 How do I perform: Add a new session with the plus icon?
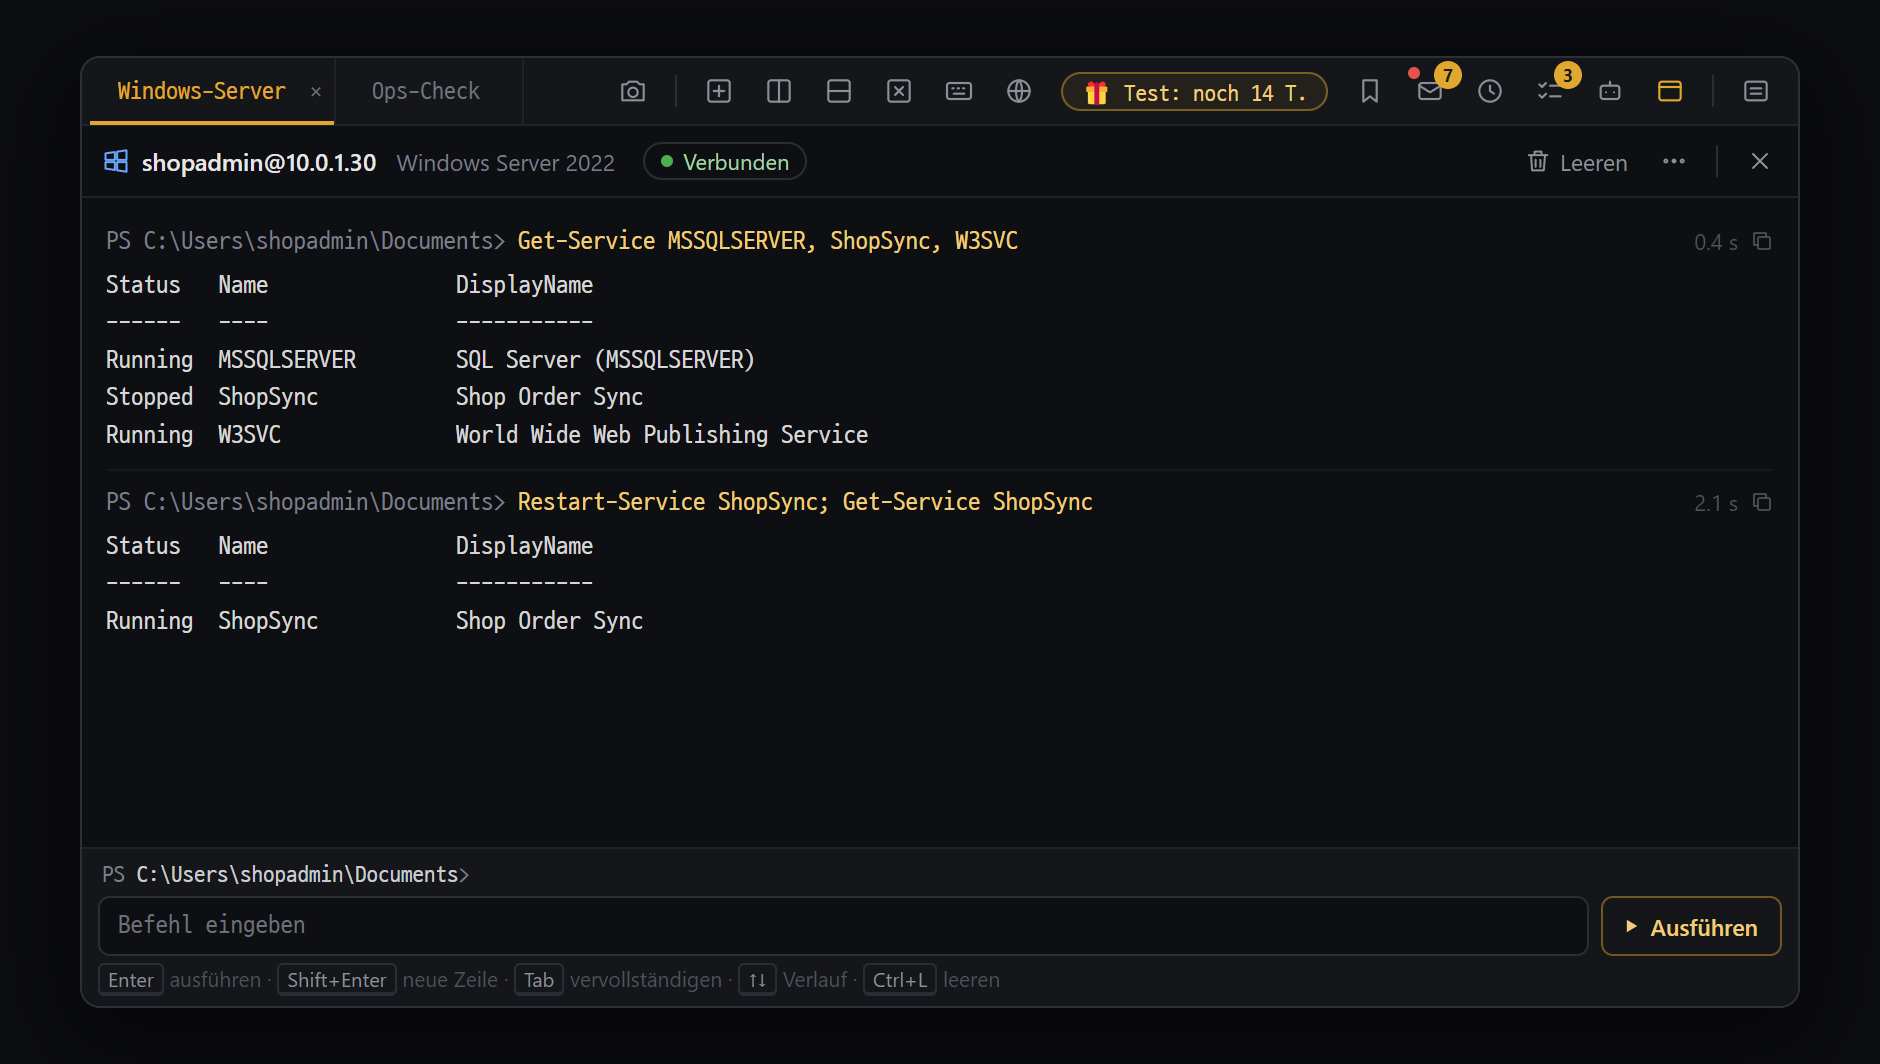point(719,92)
